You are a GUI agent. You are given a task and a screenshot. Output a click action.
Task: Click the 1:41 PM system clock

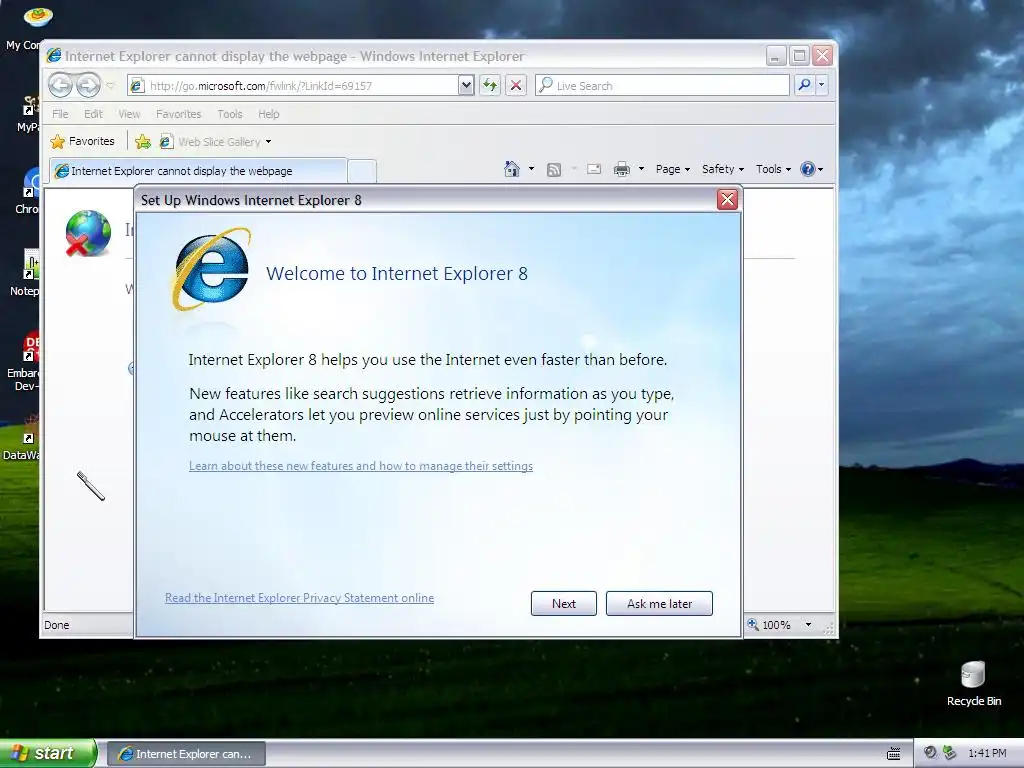(987, 754)
